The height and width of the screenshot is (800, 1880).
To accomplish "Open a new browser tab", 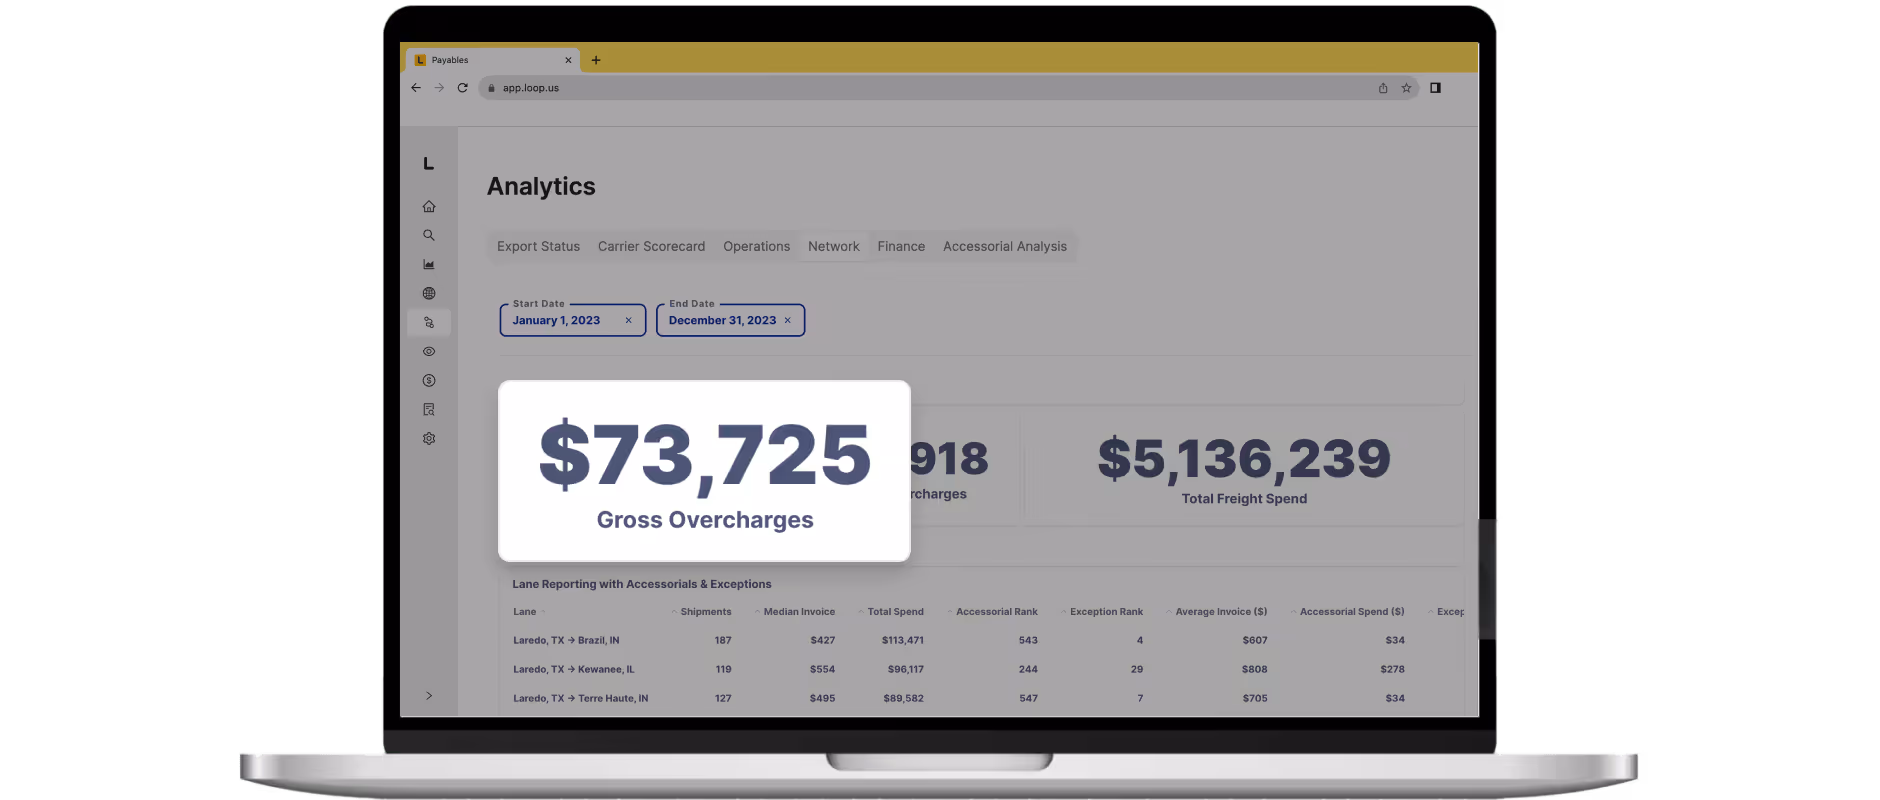I will (596, 60).
